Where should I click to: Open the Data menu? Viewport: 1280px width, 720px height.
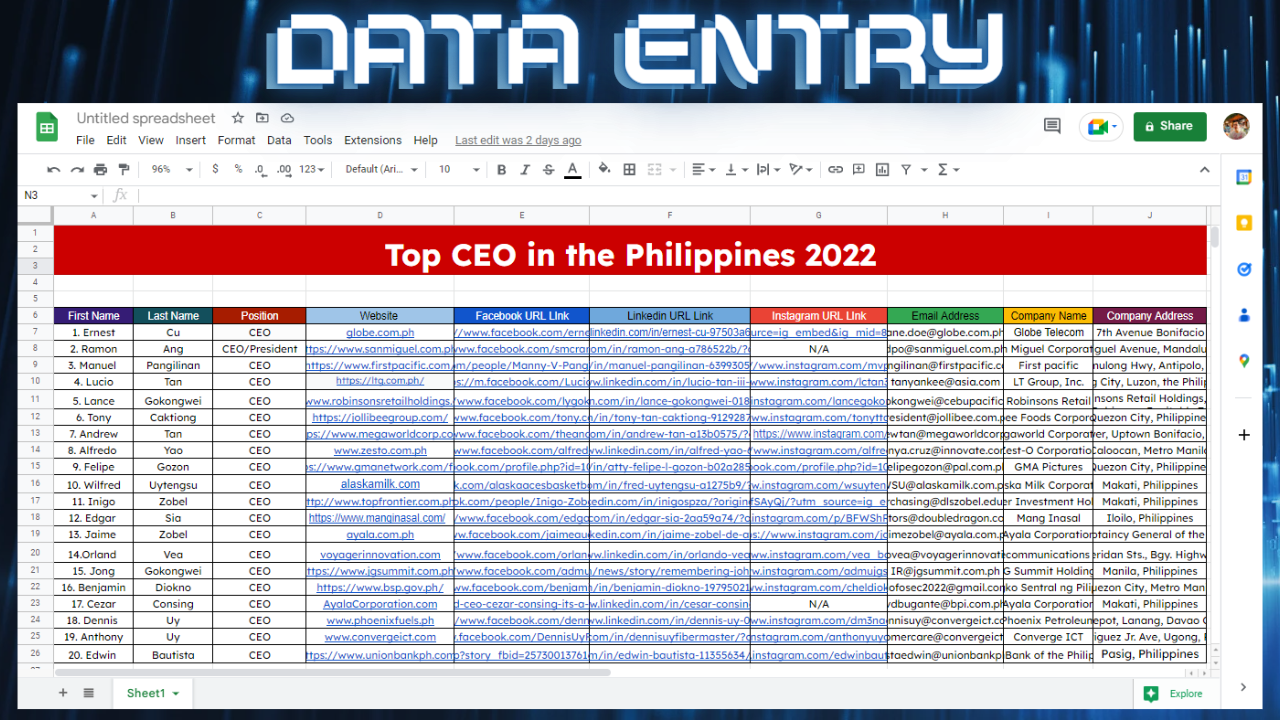pos(279,141)
